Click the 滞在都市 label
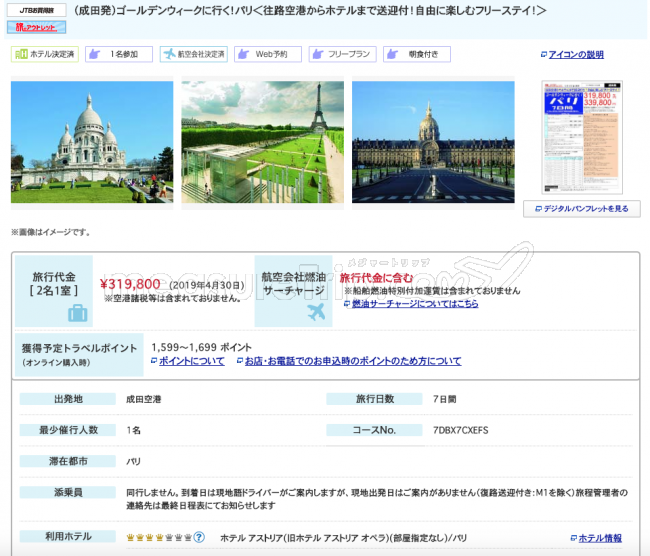The image size is (650, 556). (68, 461)
